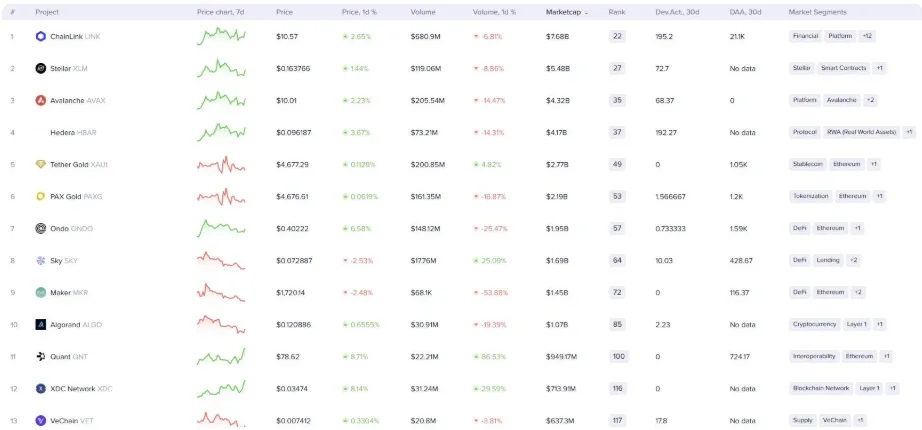
Task: Click Sky DAA value 428.67
Action: 741,261
